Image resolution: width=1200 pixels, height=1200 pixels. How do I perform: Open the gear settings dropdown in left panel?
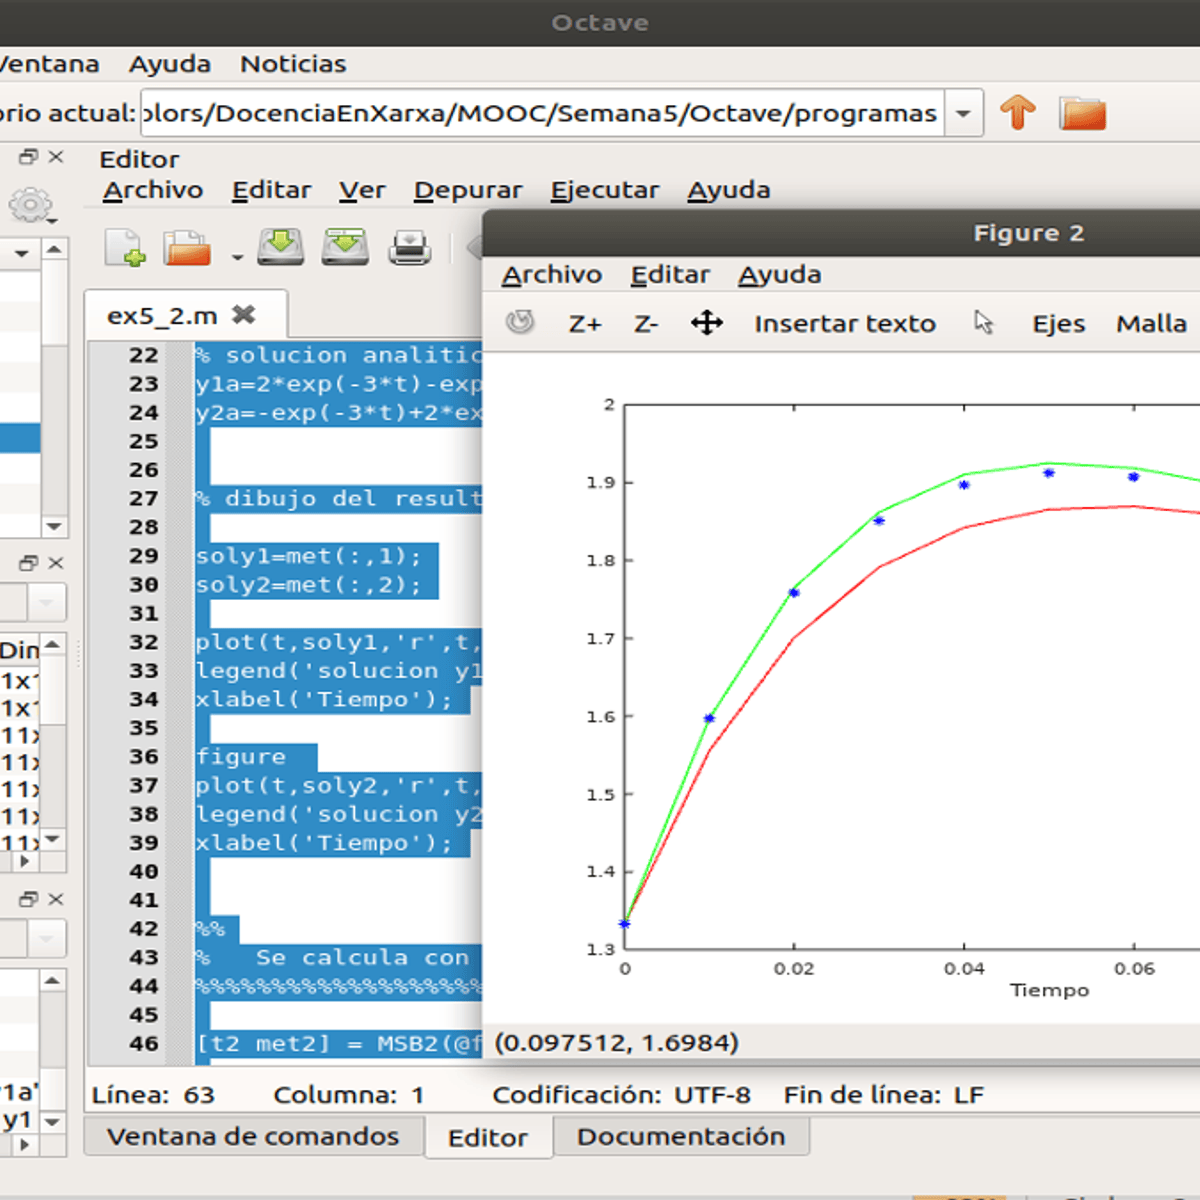32,206
